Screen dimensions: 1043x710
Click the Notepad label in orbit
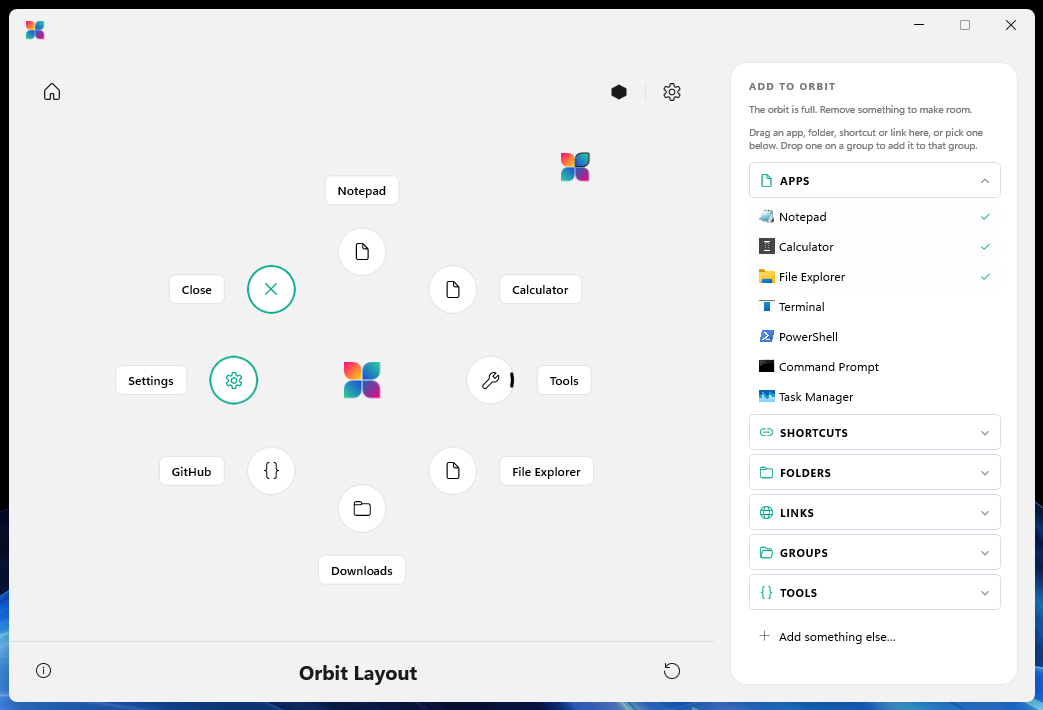pyautogui.click(x=362, y=191)
